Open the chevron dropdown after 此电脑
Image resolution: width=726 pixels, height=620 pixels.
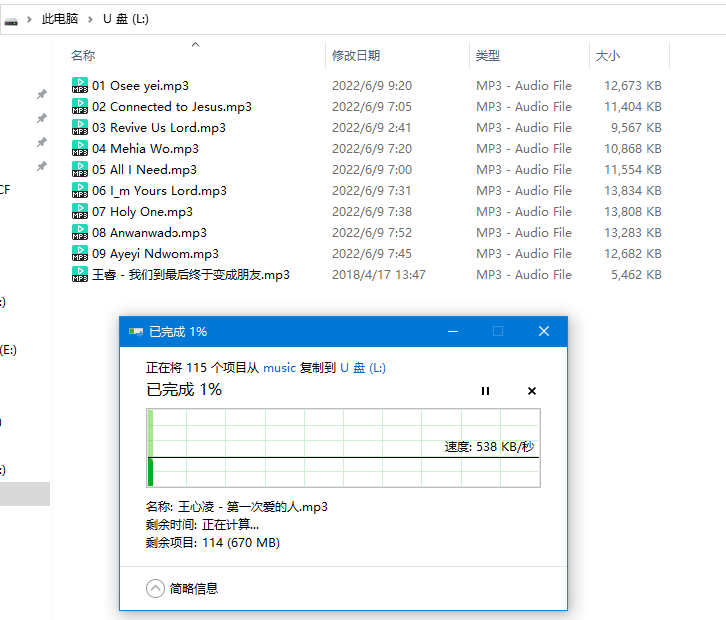coord(91,19)
